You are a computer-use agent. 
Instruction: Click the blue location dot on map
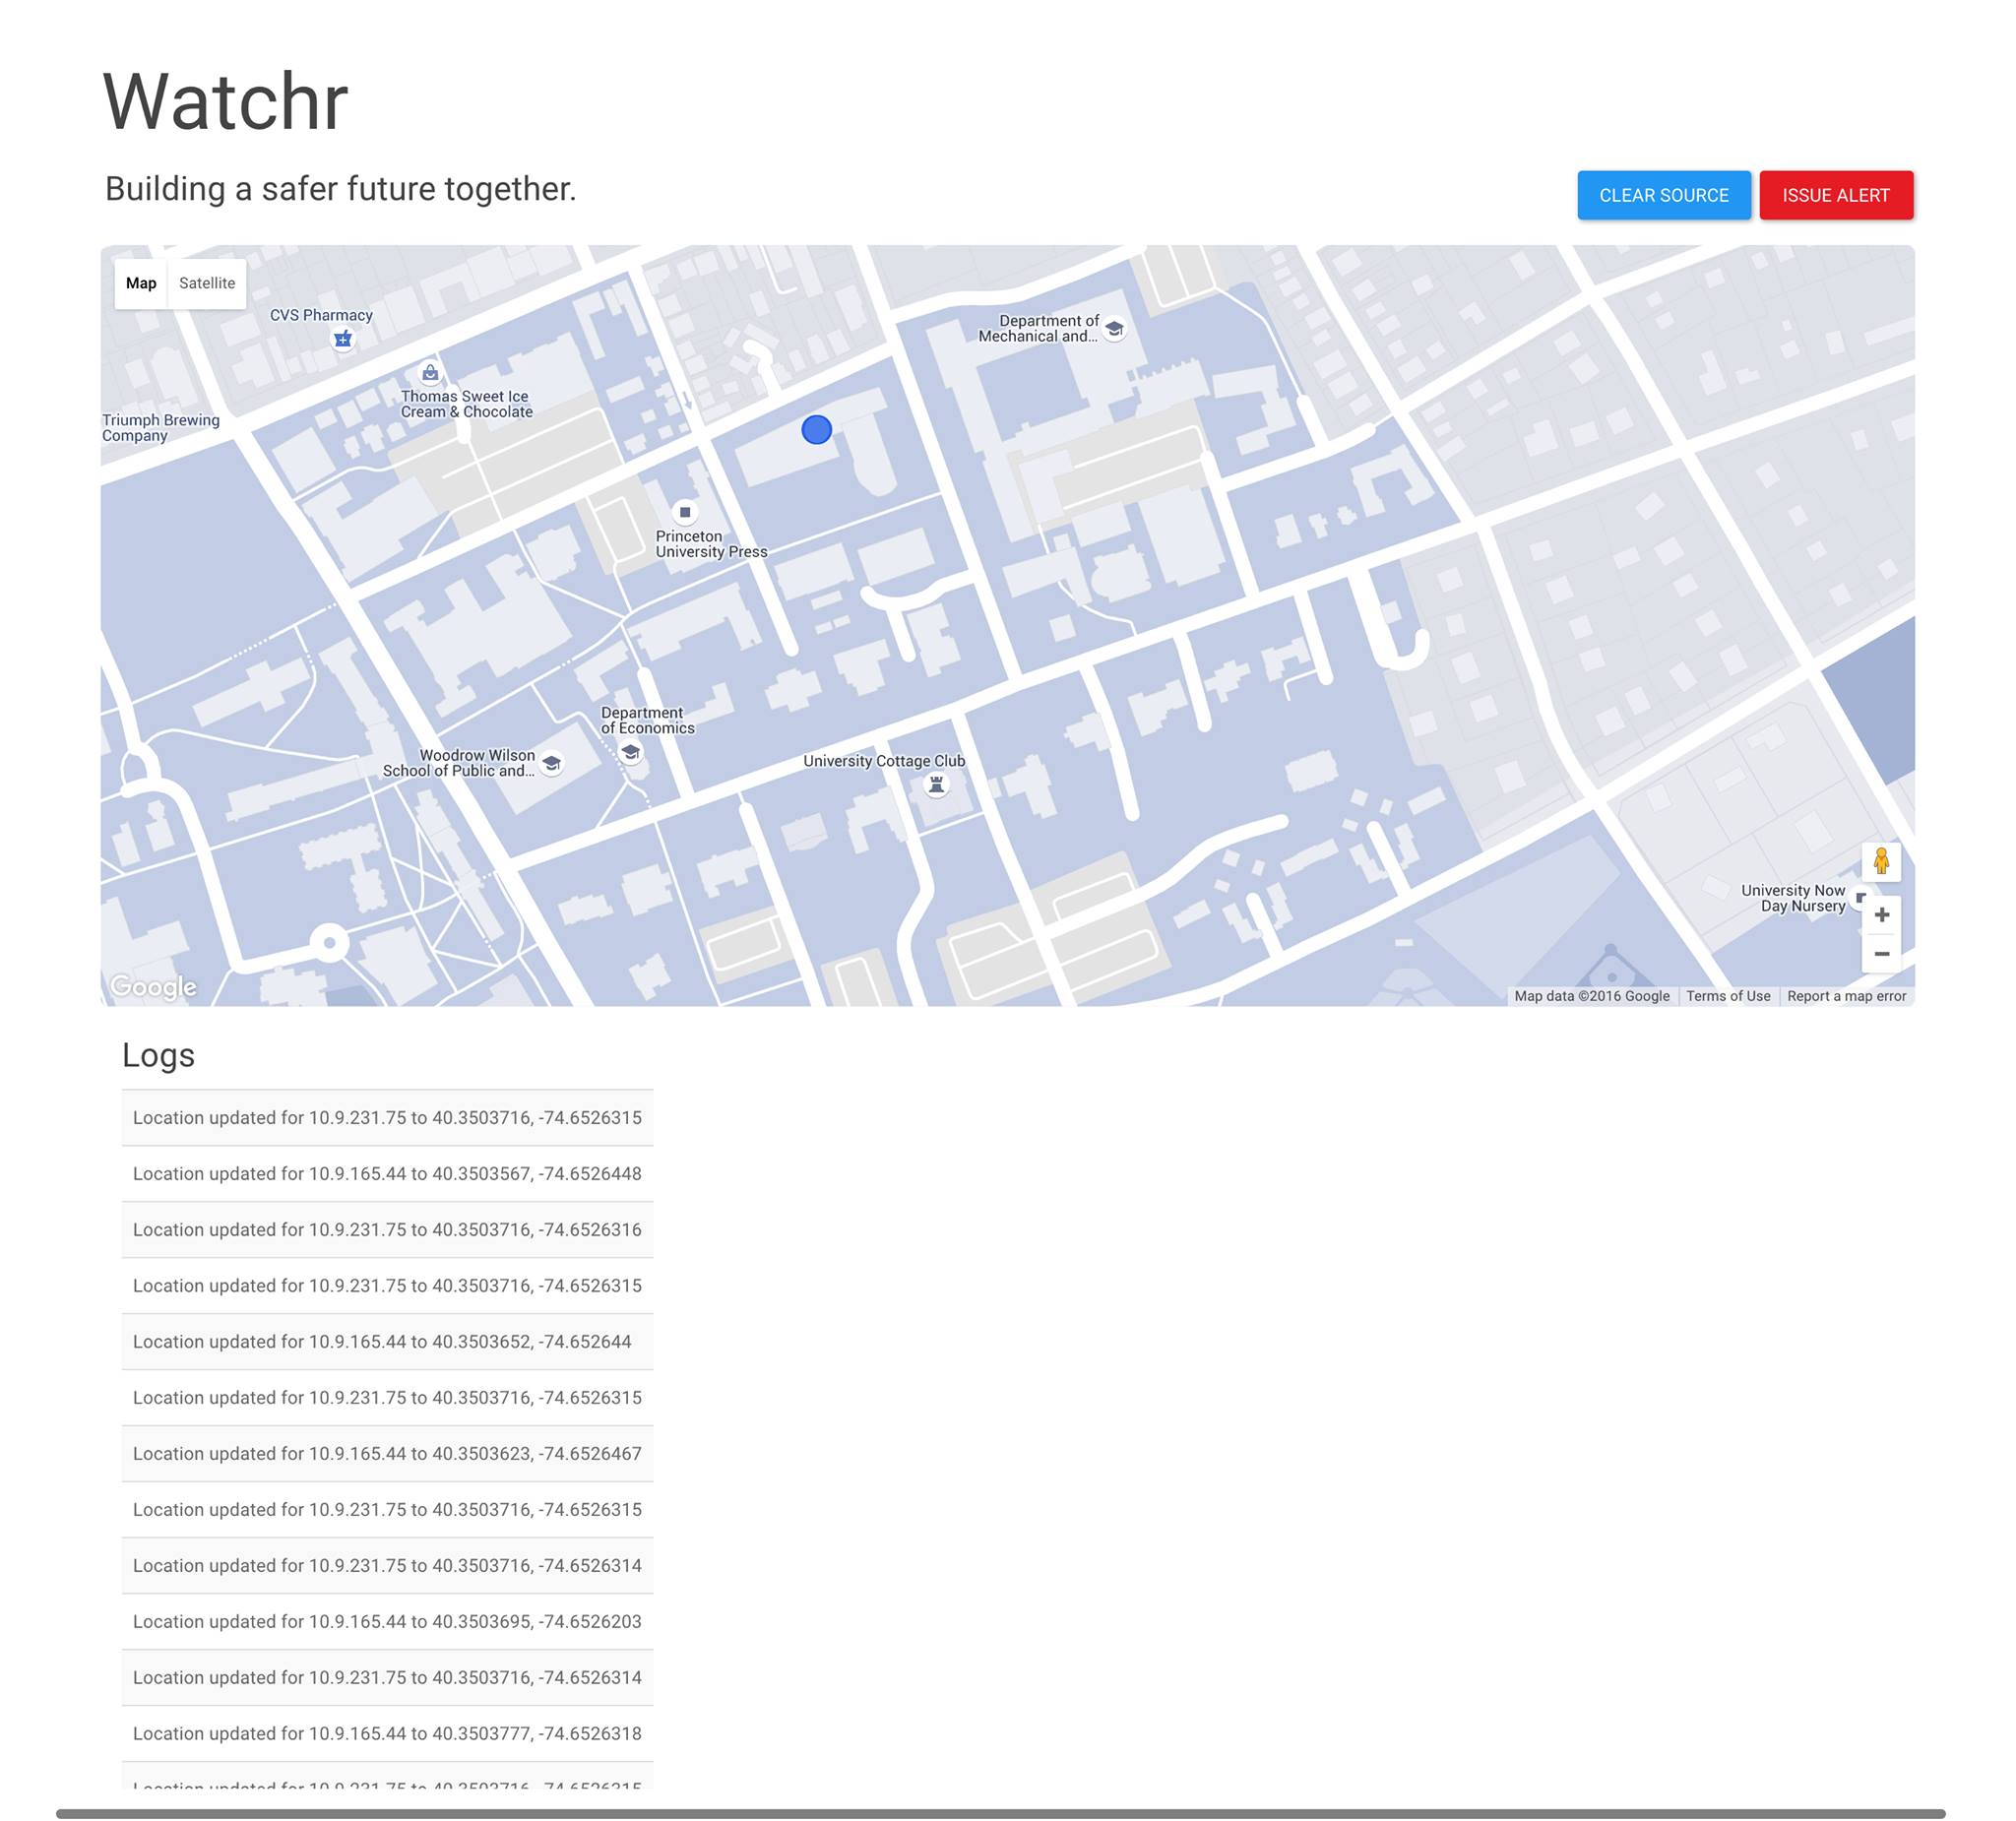817,430
